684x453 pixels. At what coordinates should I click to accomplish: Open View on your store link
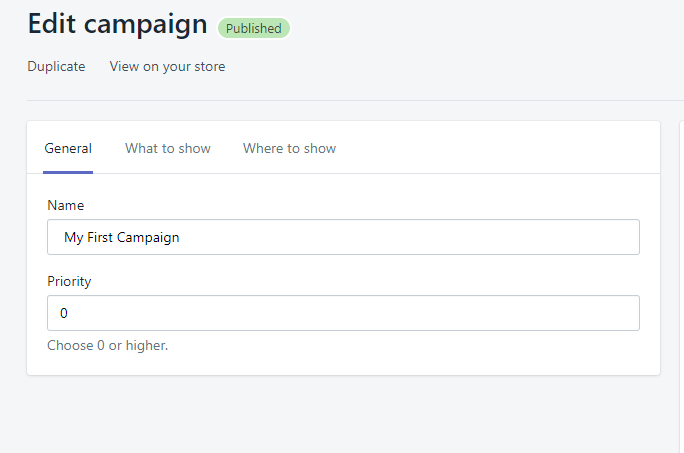(x=167, y=67)
